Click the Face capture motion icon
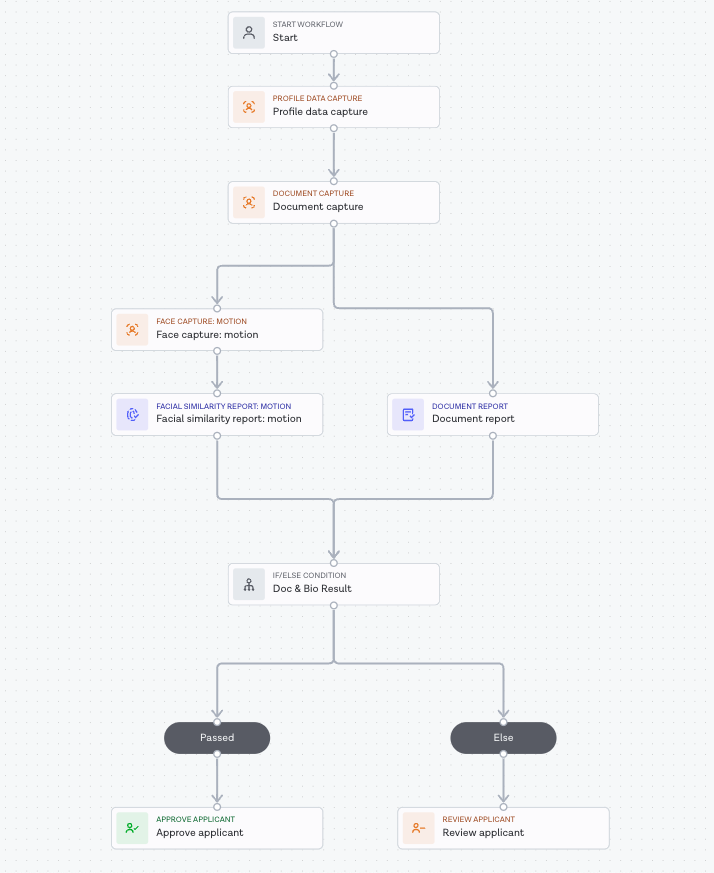This screenshot has height=873, width=714. tap(132, 329)
